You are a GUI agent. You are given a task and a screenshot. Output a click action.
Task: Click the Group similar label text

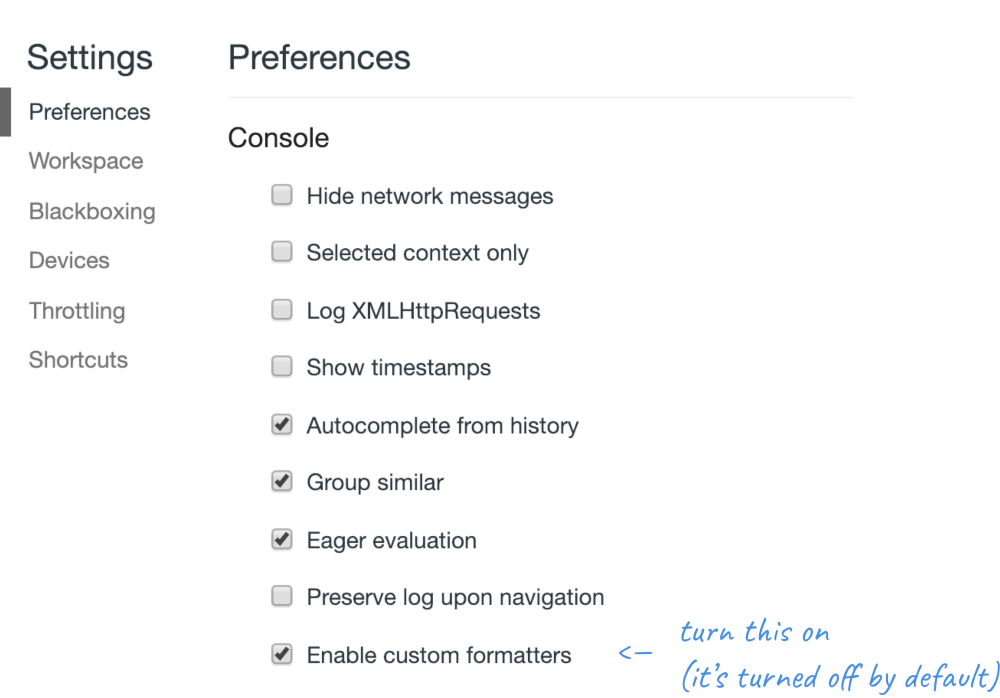click(375, 483)
